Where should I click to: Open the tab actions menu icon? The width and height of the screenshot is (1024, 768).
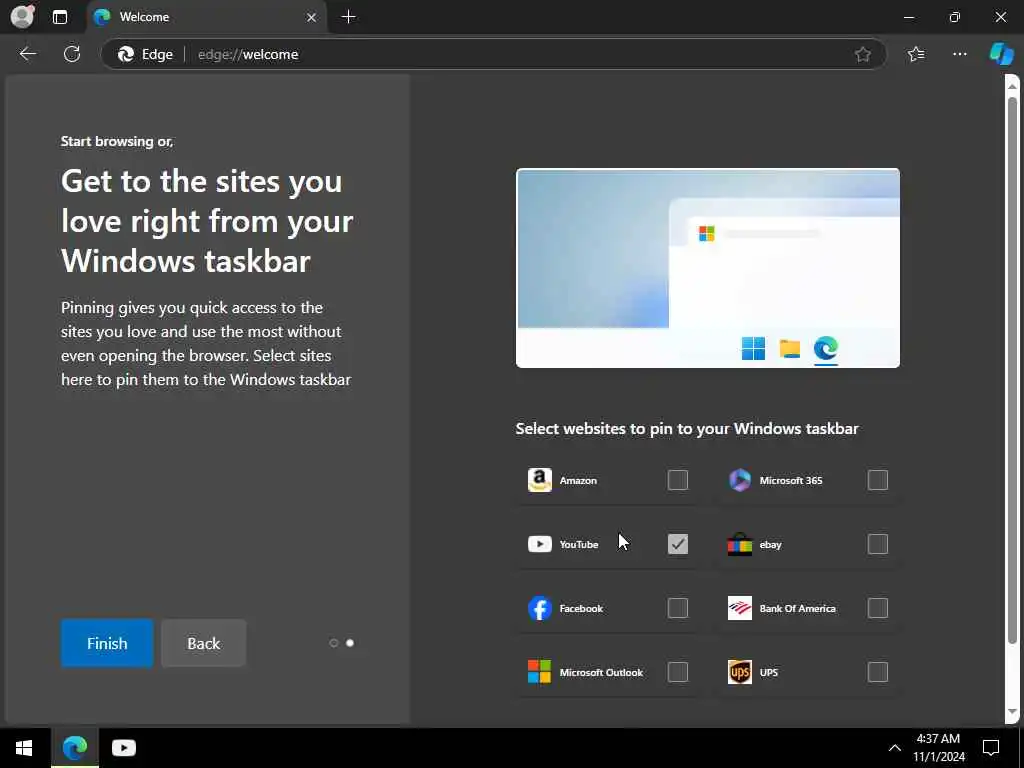60,17
